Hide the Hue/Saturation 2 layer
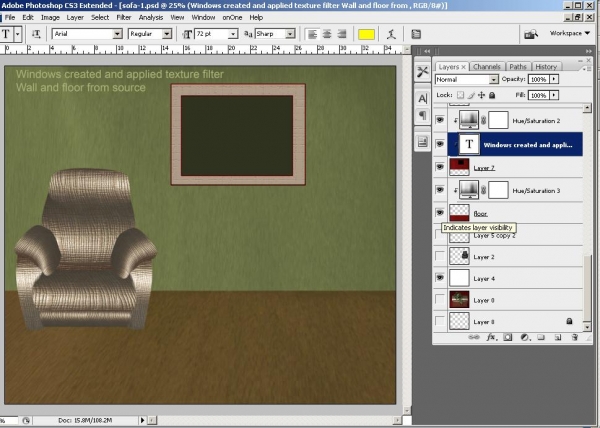600x428 pixels. tap(440, 120)
